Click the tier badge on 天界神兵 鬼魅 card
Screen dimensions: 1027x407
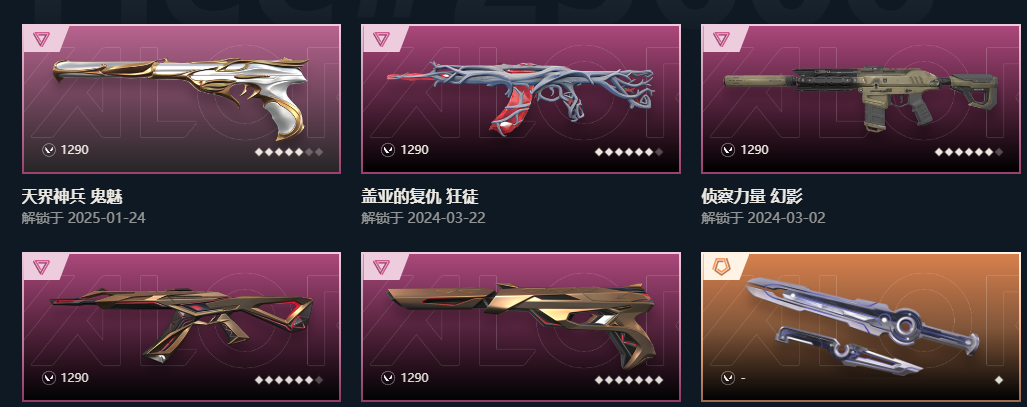click(41, 39)
